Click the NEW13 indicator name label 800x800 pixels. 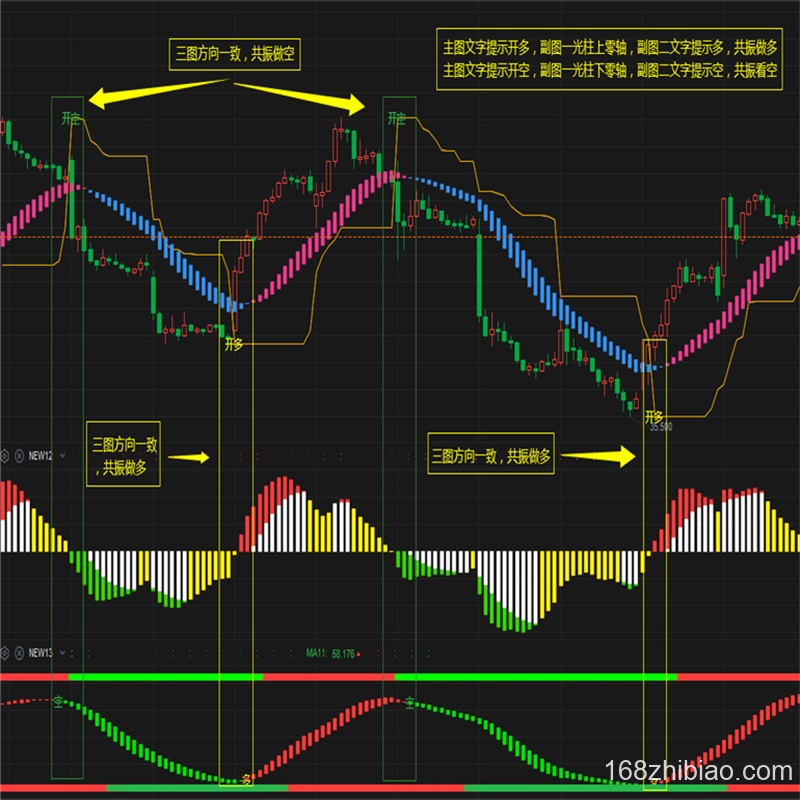[40, 653]
